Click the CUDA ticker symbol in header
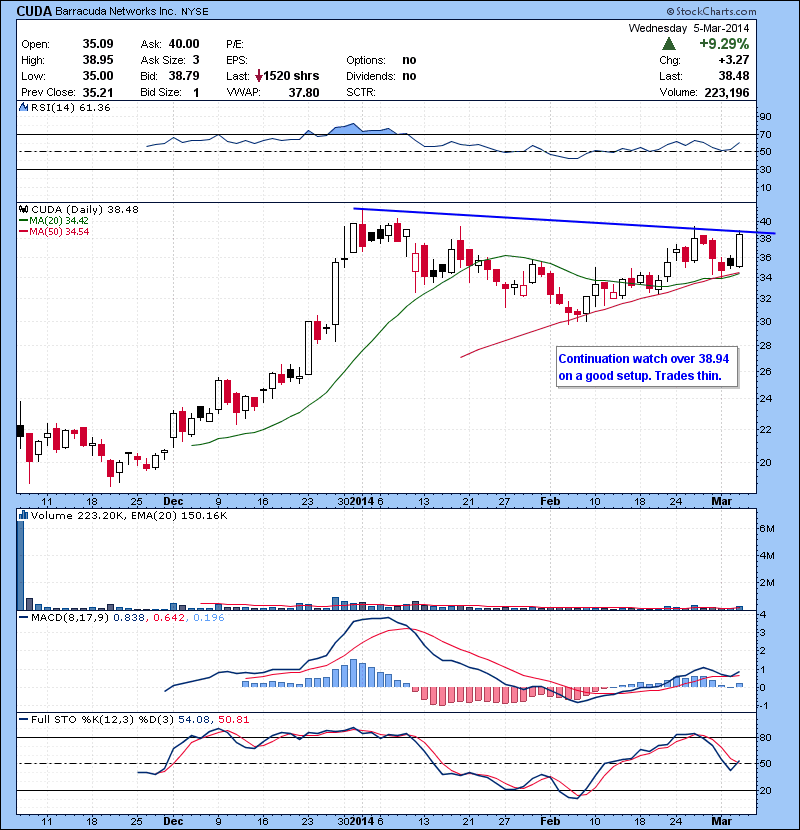 [x=34, y=11]
